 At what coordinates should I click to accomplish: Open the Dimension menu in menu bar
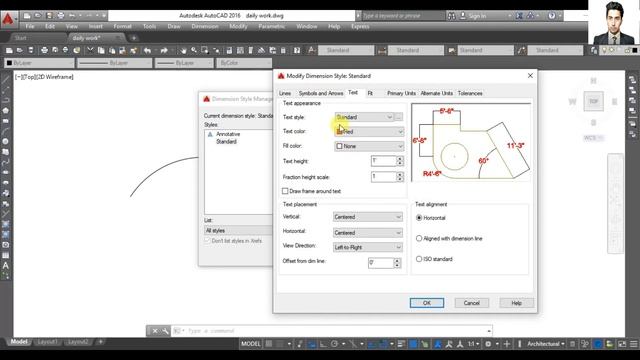point(205,26)
